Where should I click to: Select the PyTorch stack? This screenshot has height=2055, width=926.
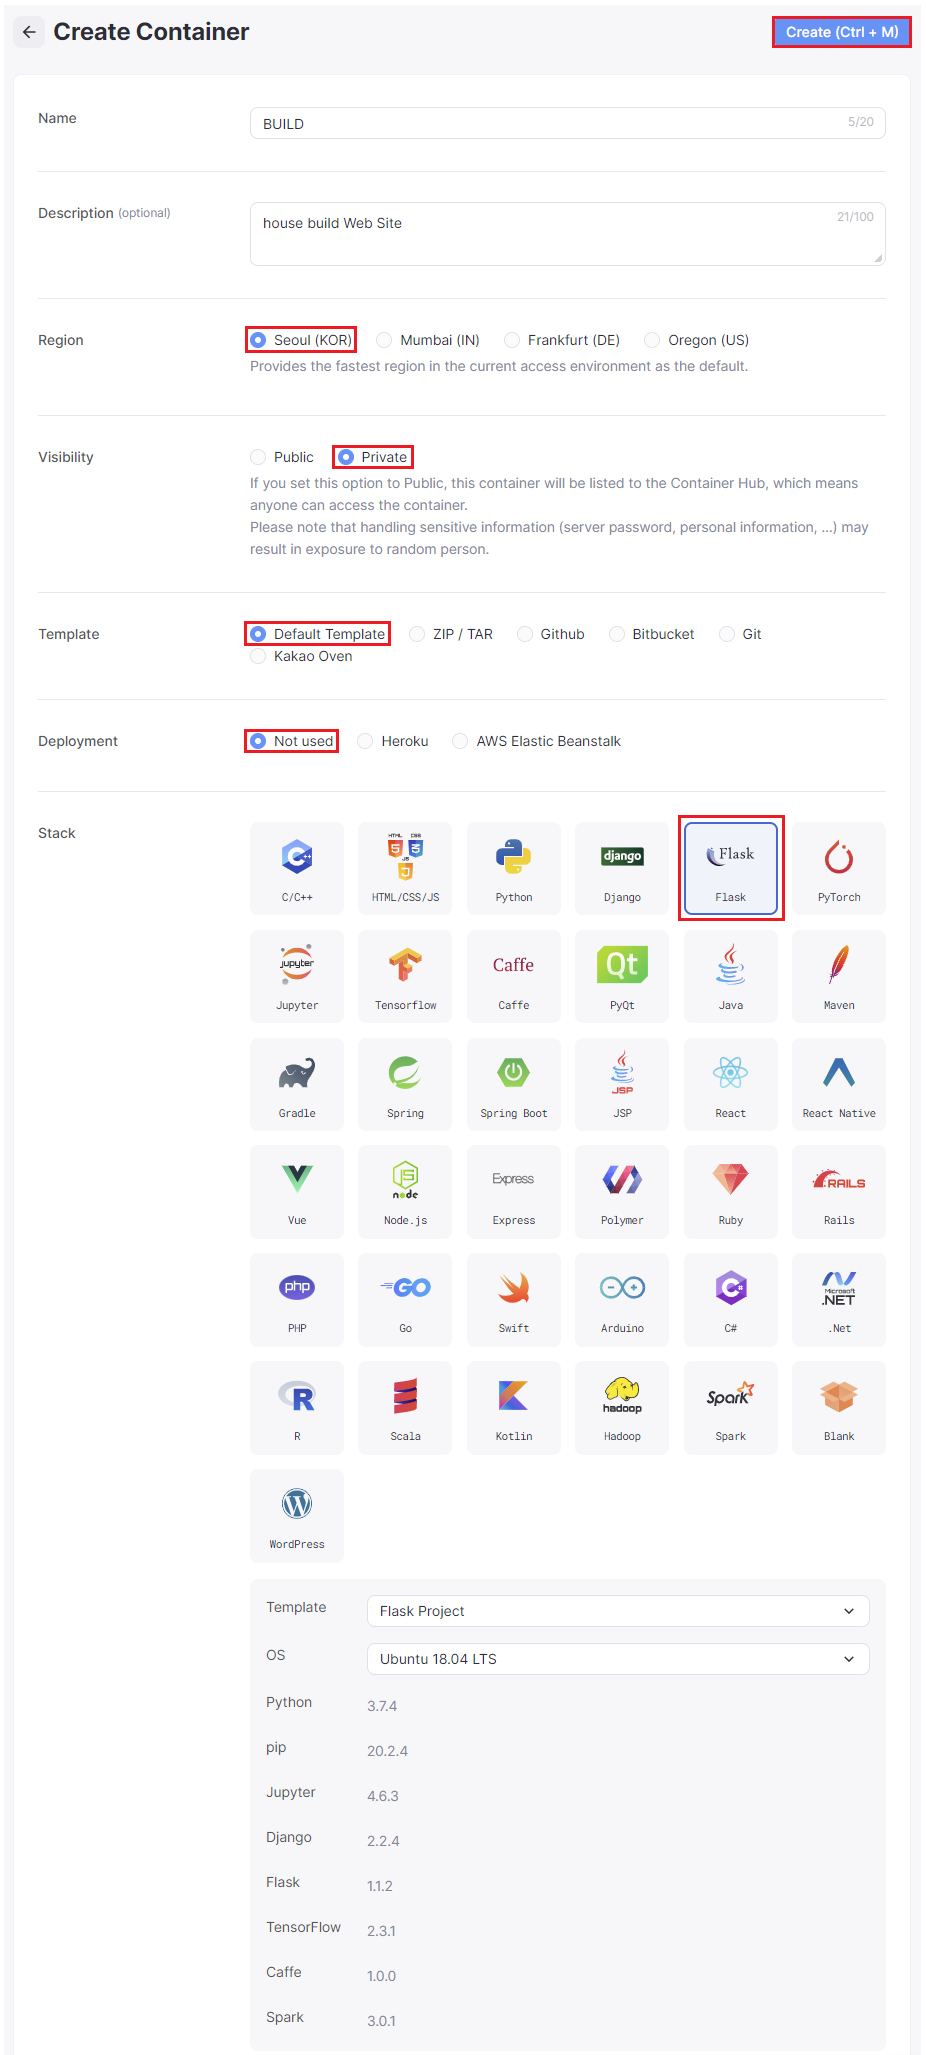click(x=839, y=868)
